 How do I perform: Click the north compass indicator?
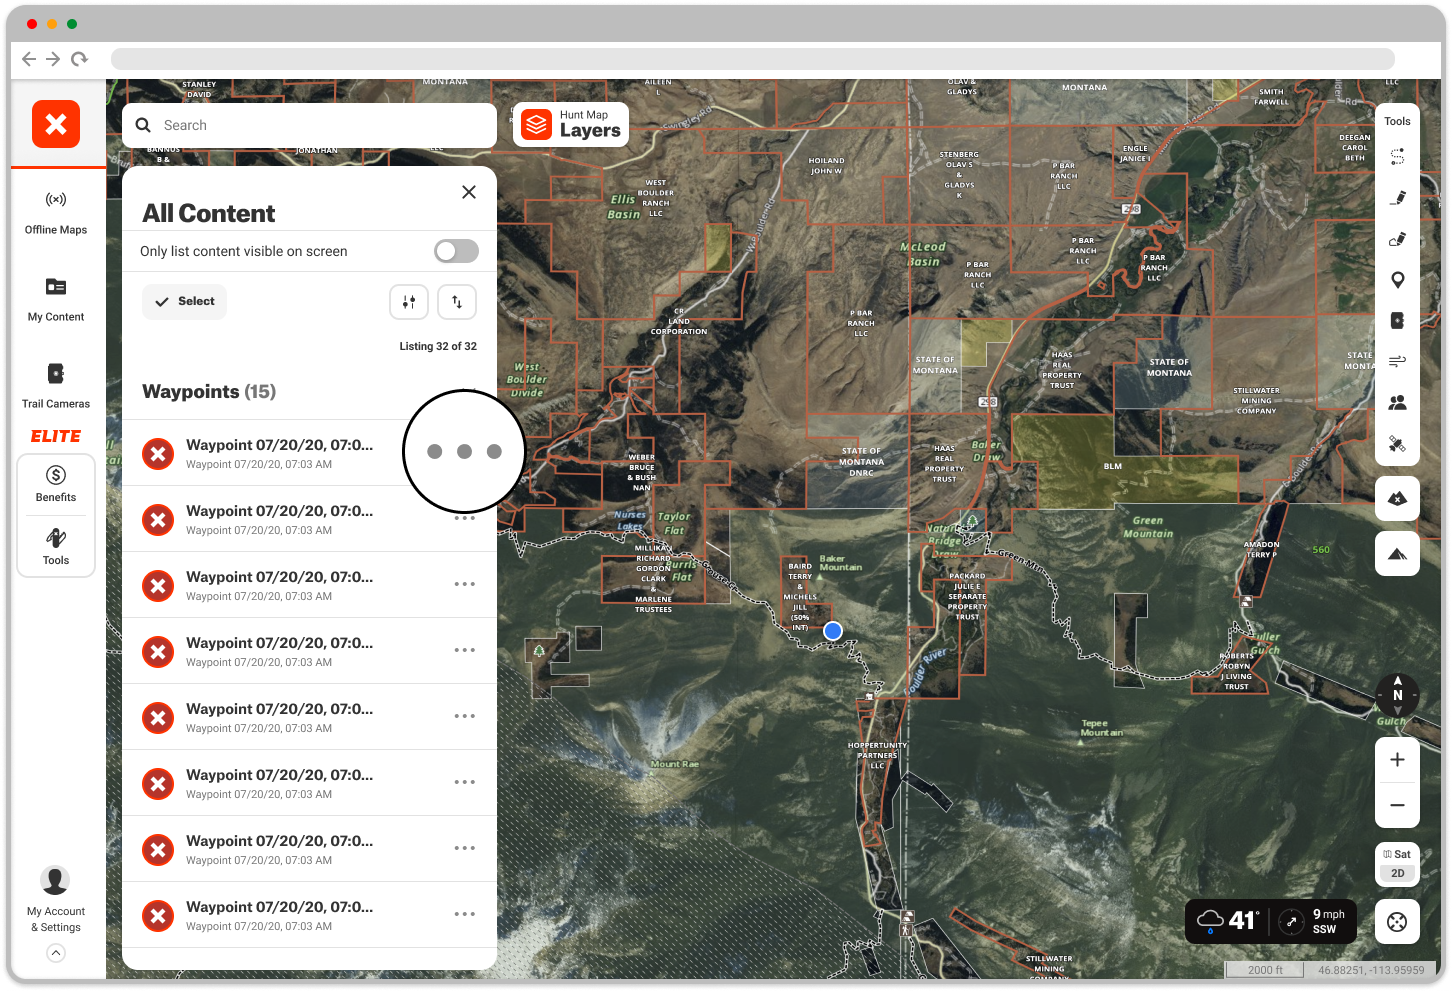pos(1398,695)
